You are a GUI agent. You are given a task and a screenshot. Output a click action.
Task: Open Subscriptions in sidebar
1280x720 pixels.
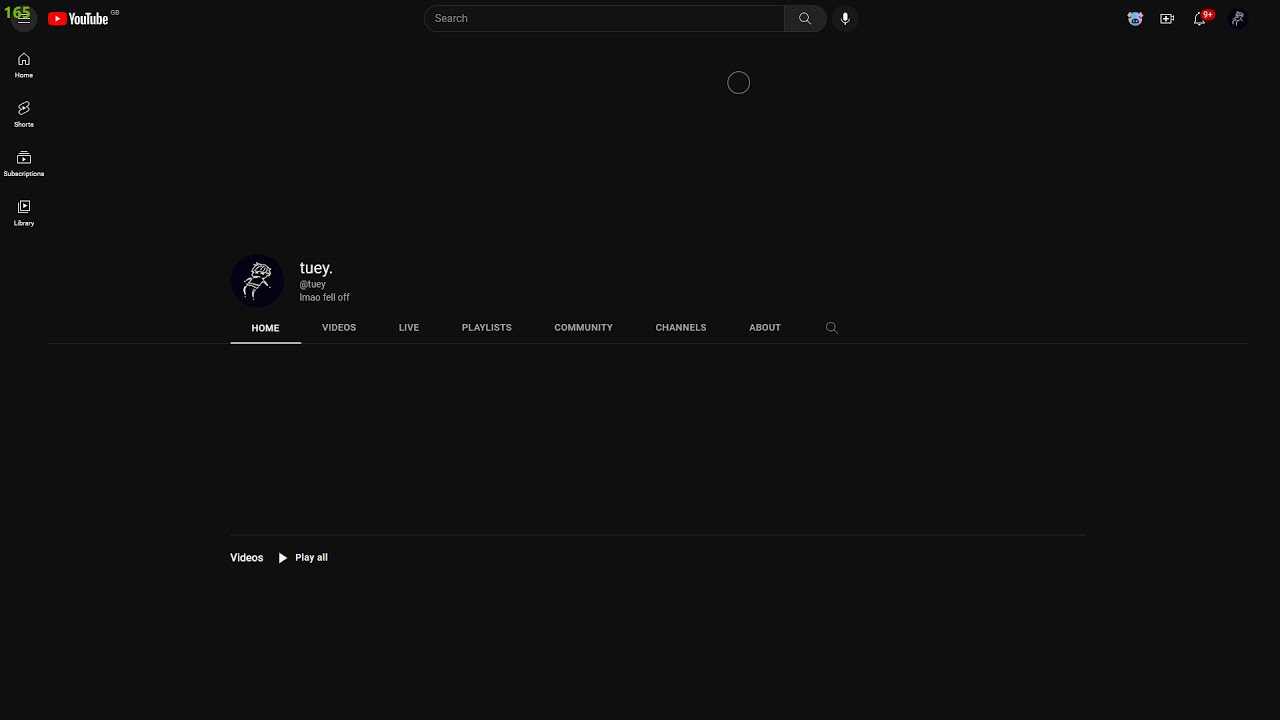(24, 163)
